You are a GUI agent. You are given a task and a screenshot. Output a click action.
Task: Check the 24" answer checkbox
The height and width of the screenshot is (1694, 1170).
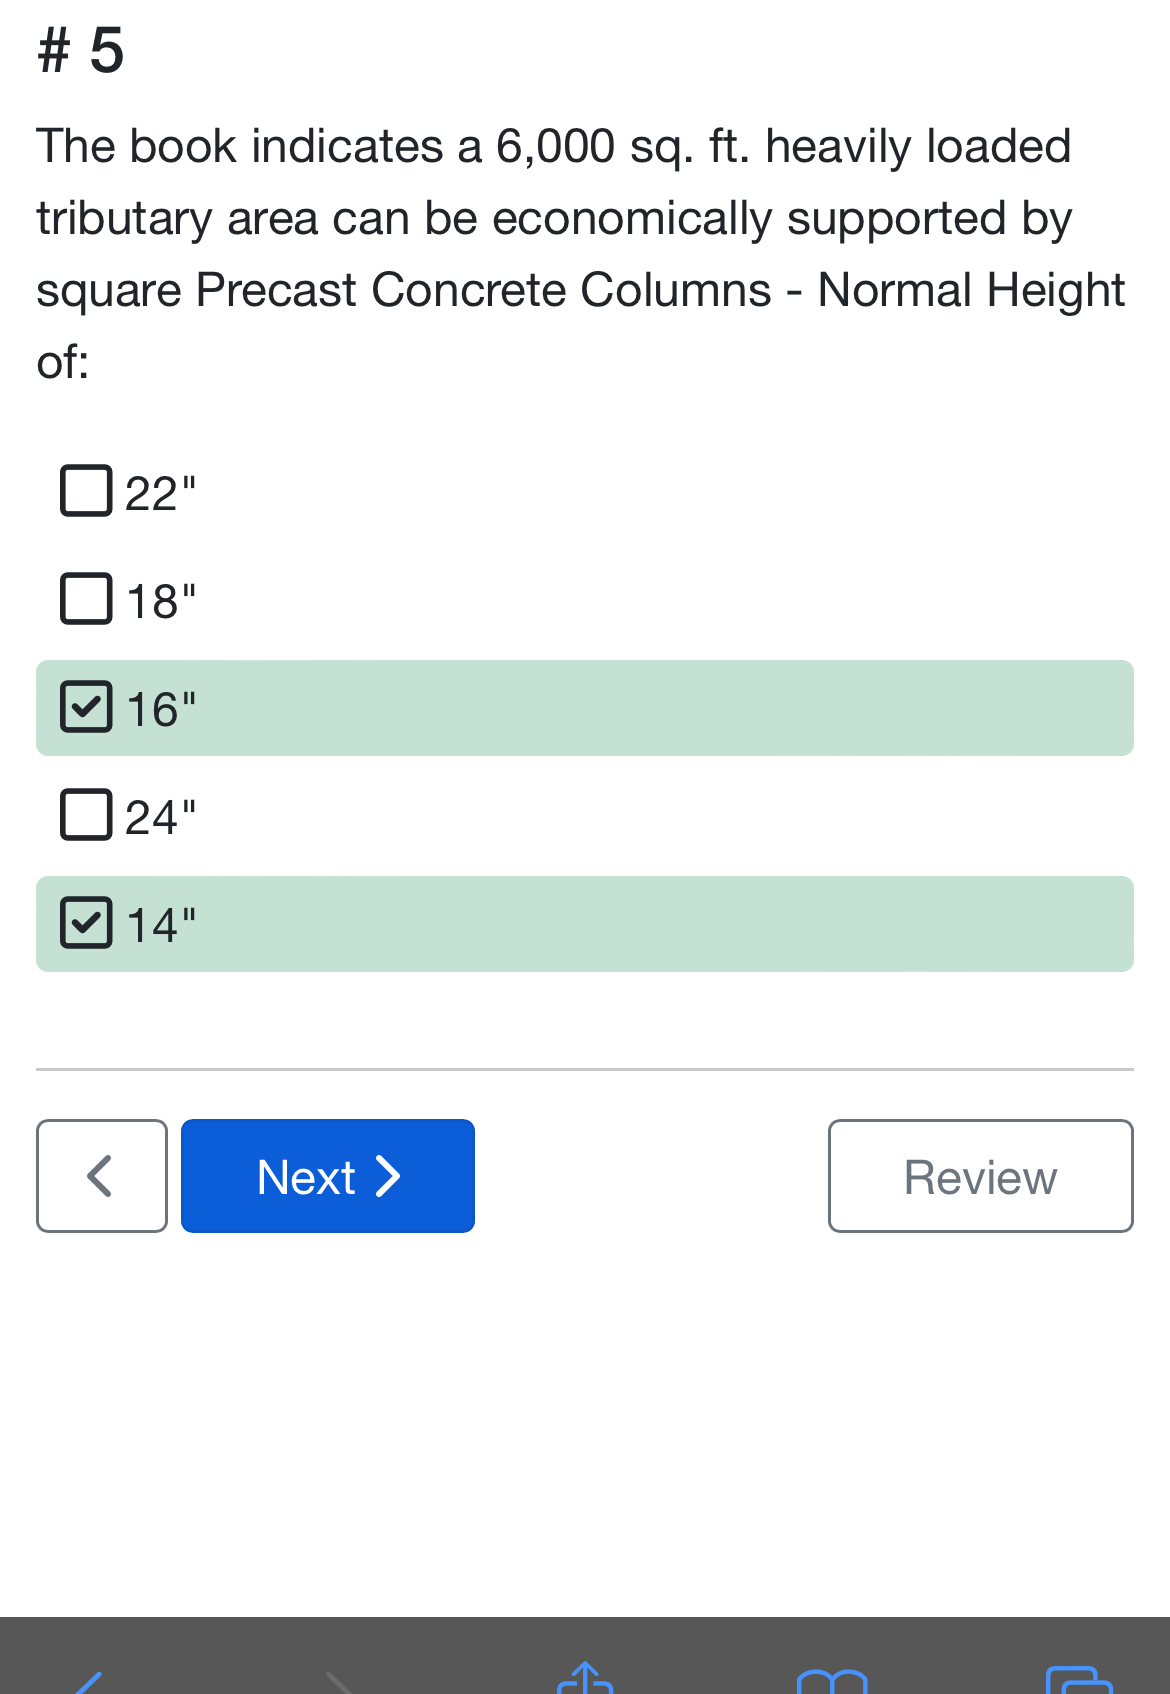coord(86,815)
